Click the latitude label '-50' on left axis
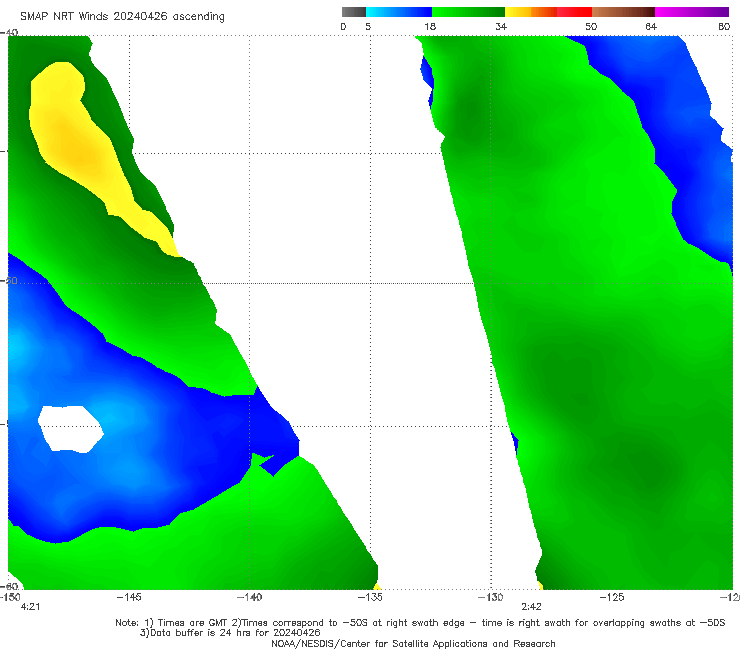The height and width of the screenshot is (650, 740). point(9,281)
